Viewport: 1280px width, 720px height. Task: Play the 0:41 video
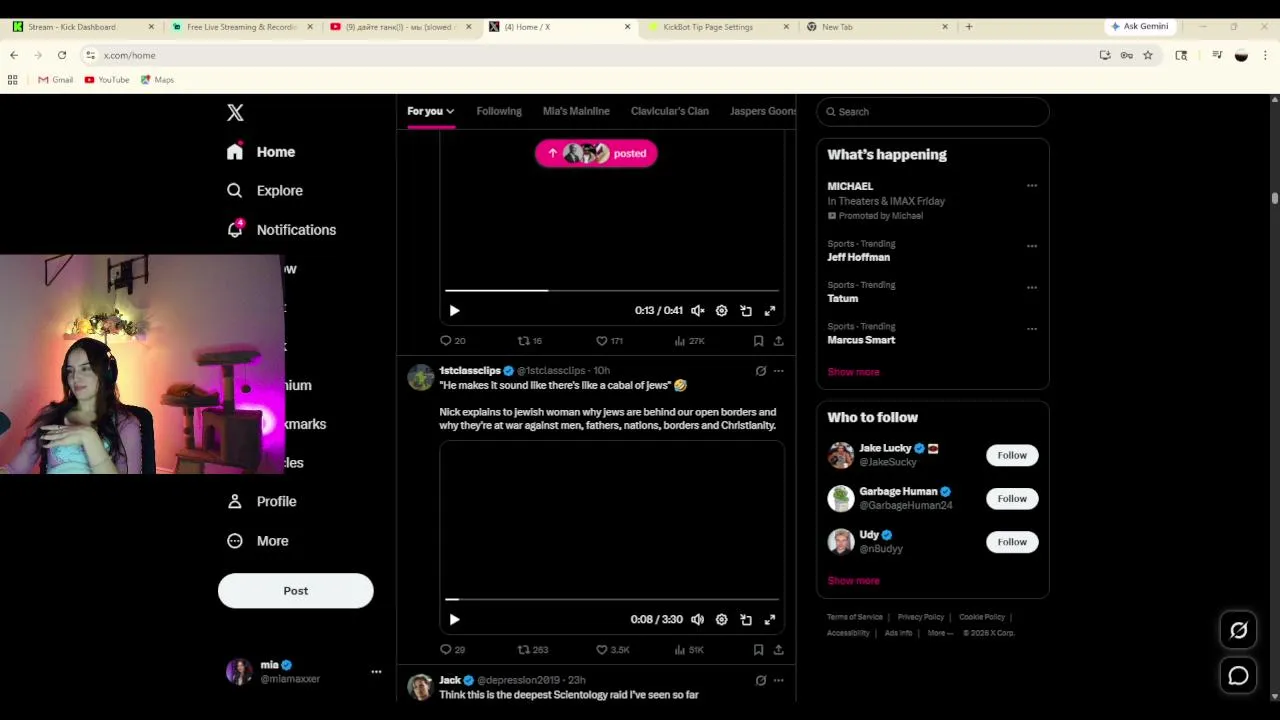(454, 311)
